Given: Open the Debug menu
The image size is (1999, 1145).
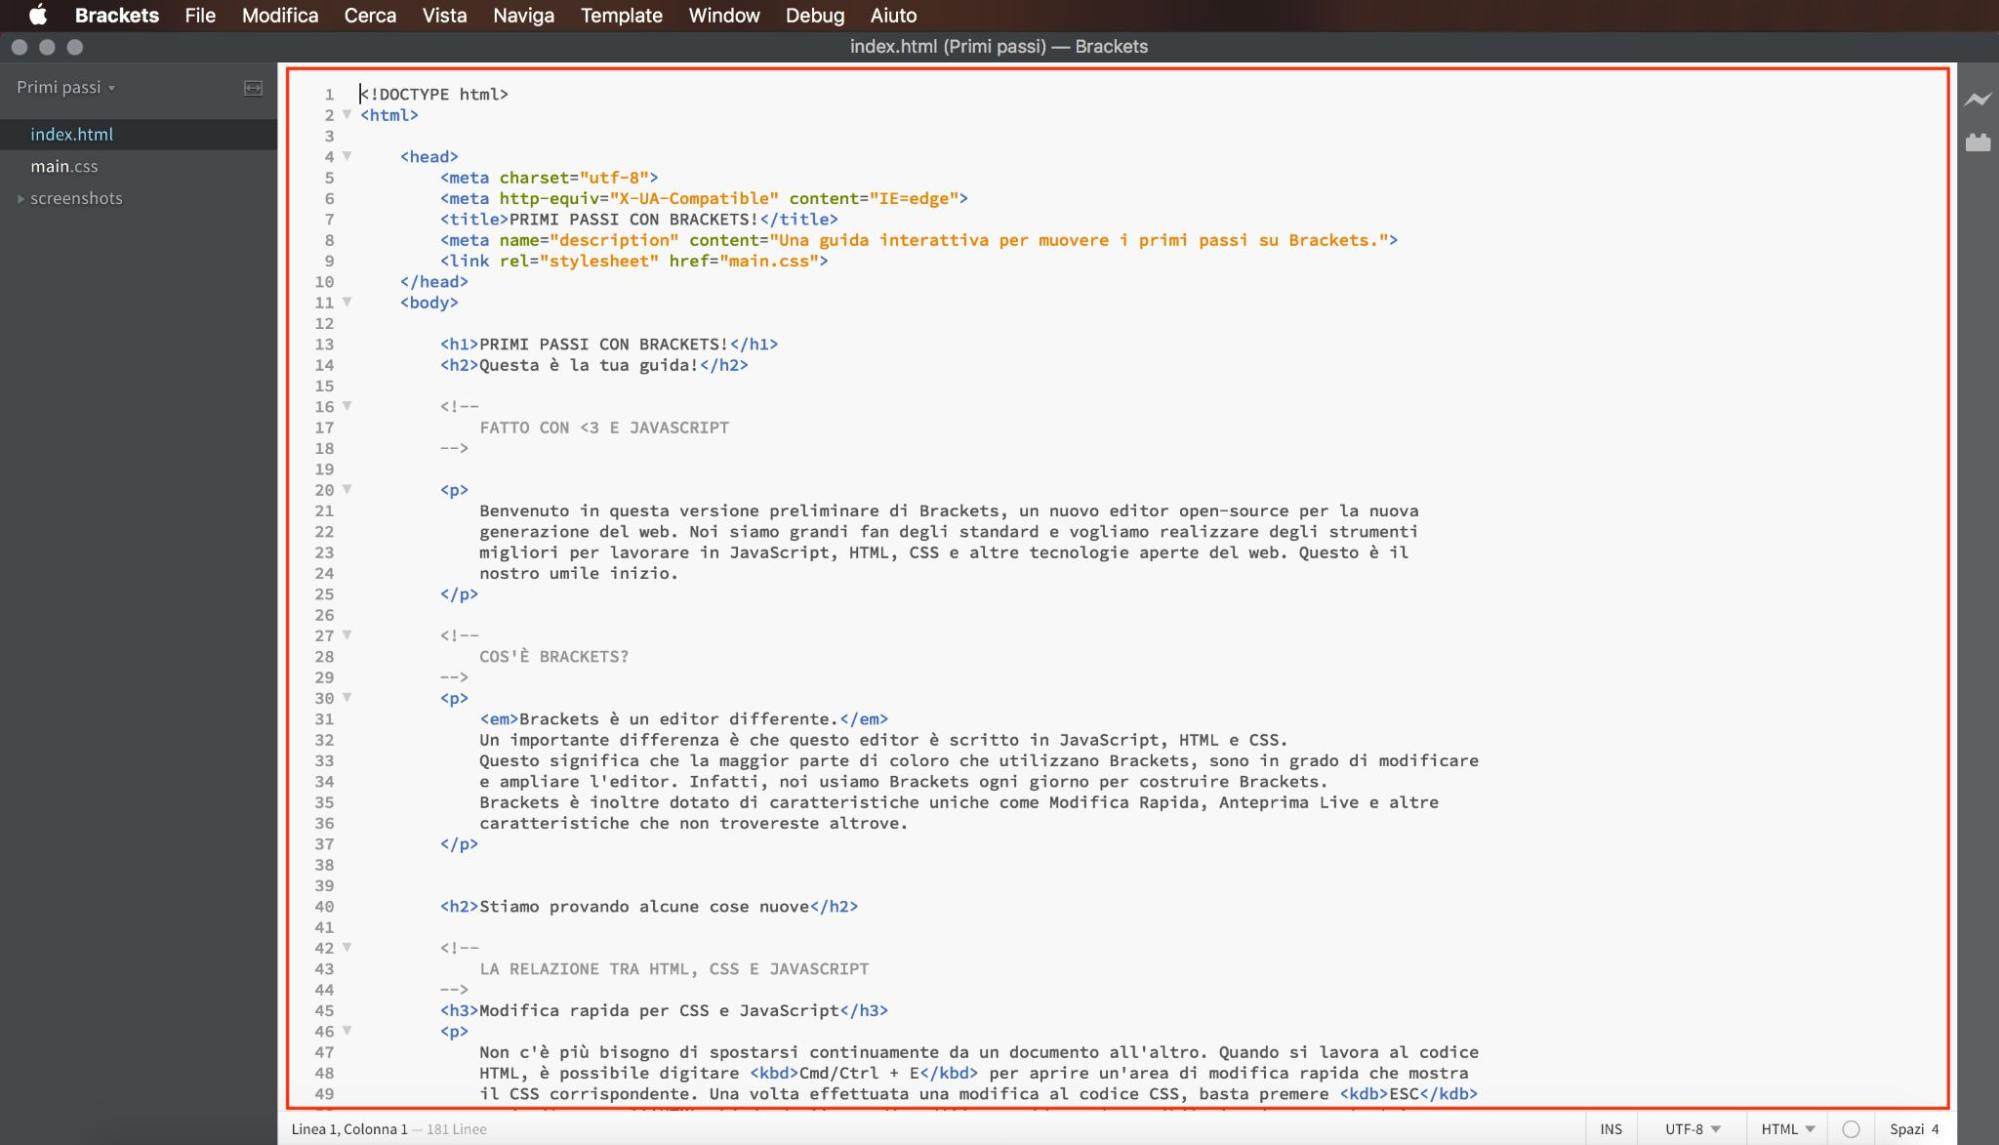Looking at the screenshot, I should (x=814, y=15).
